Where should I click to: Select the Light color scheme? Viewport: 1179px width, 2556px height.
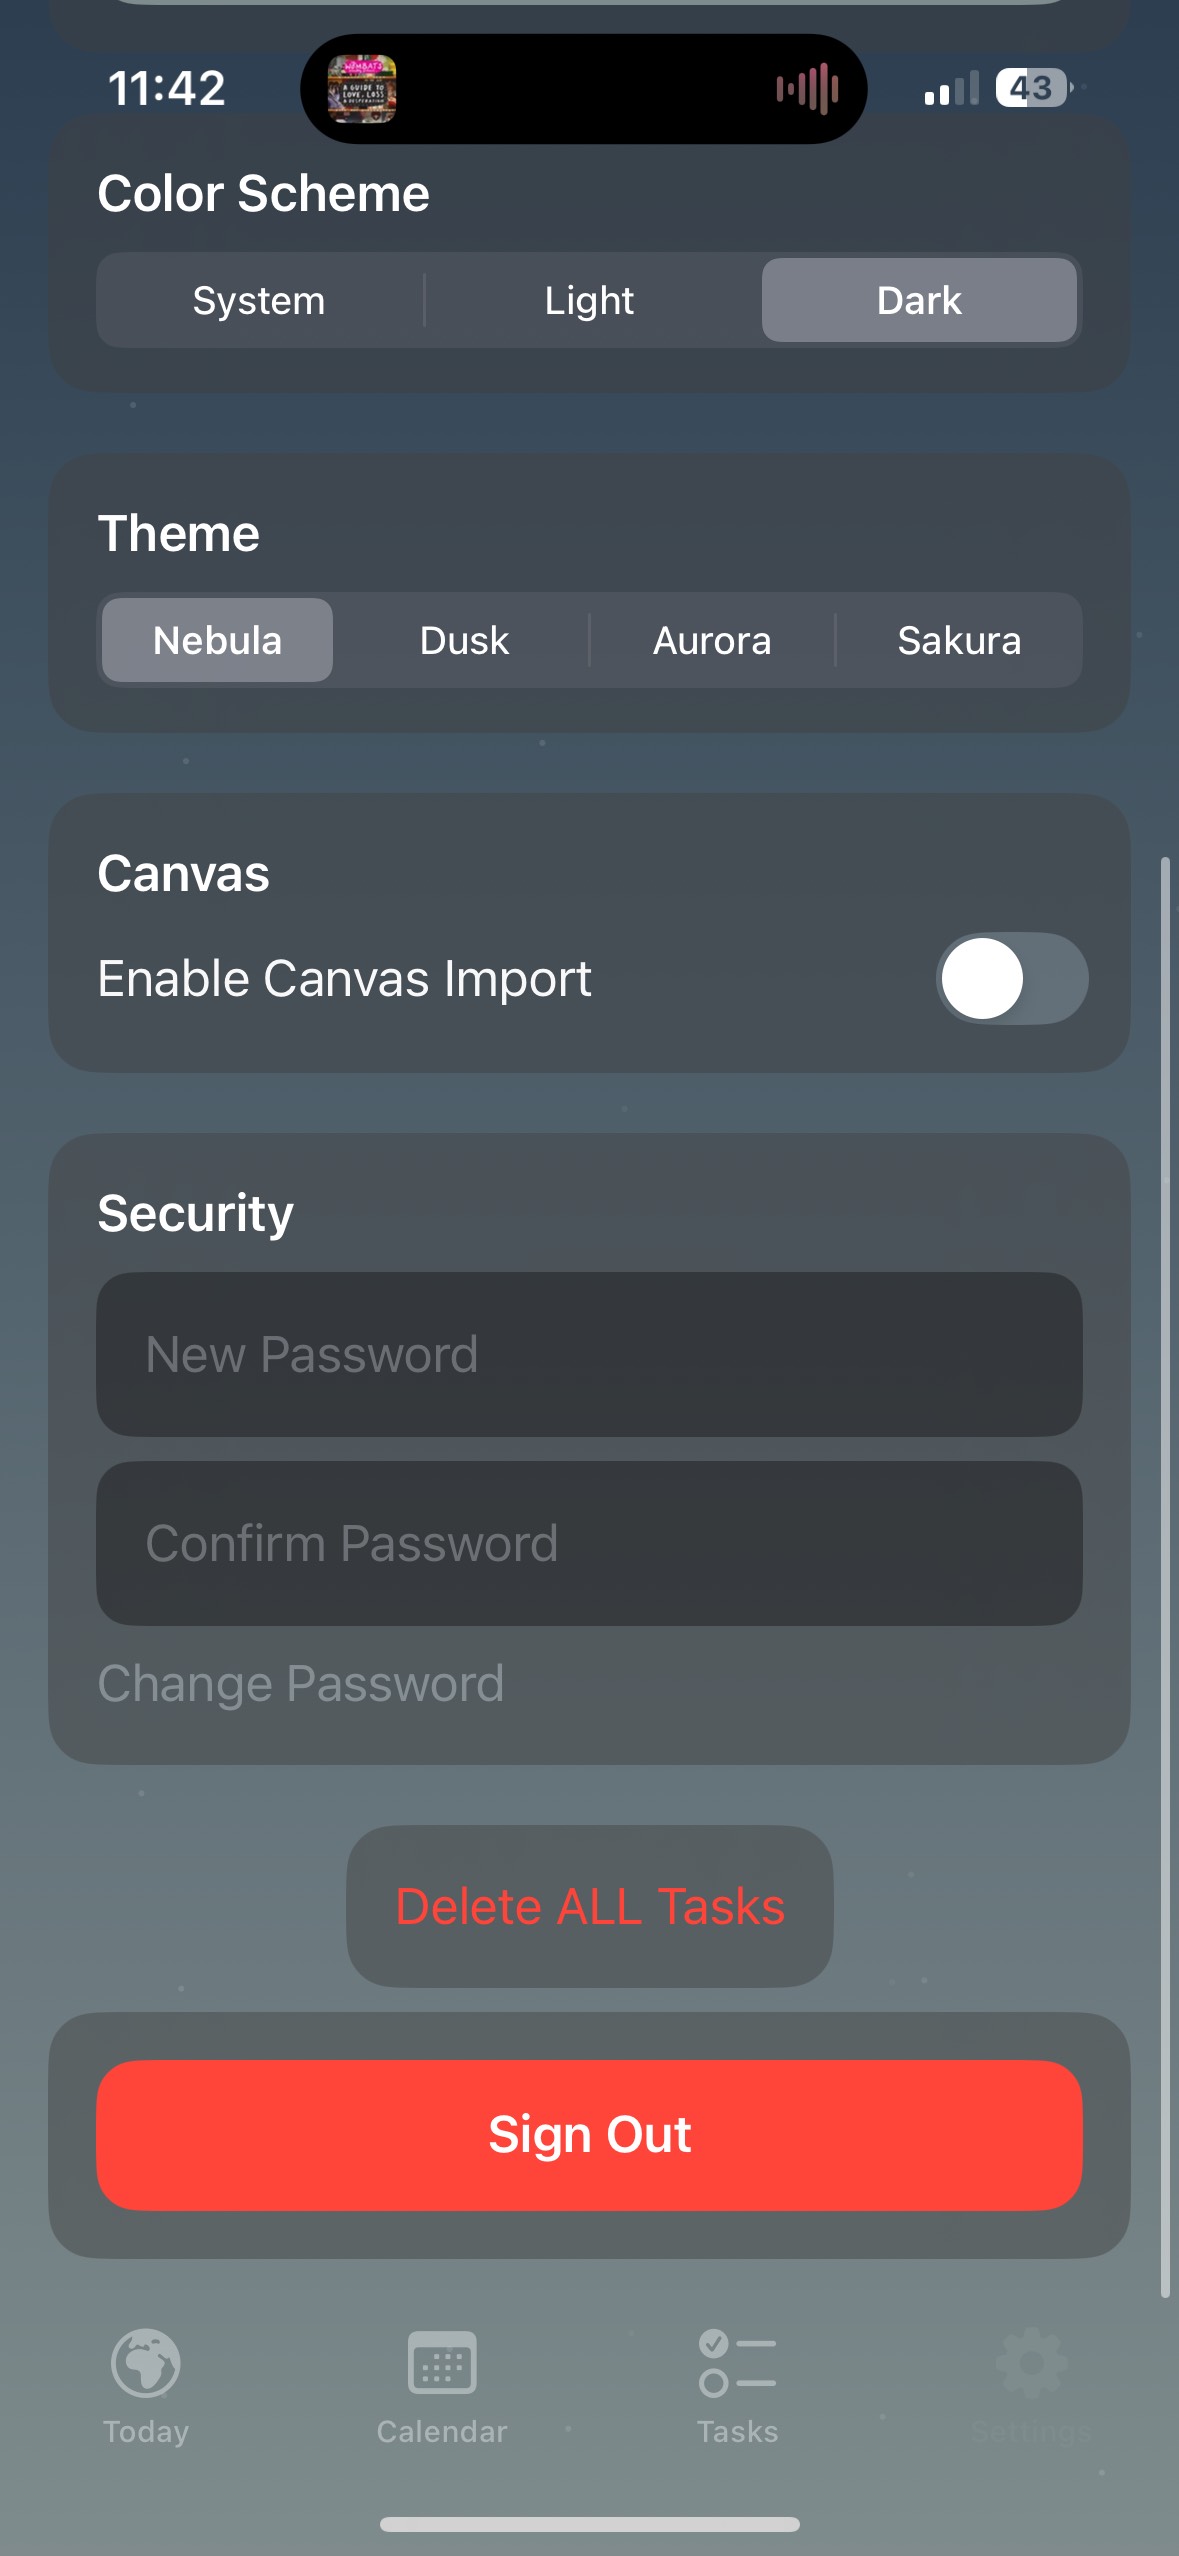click(x=589, y=300)
